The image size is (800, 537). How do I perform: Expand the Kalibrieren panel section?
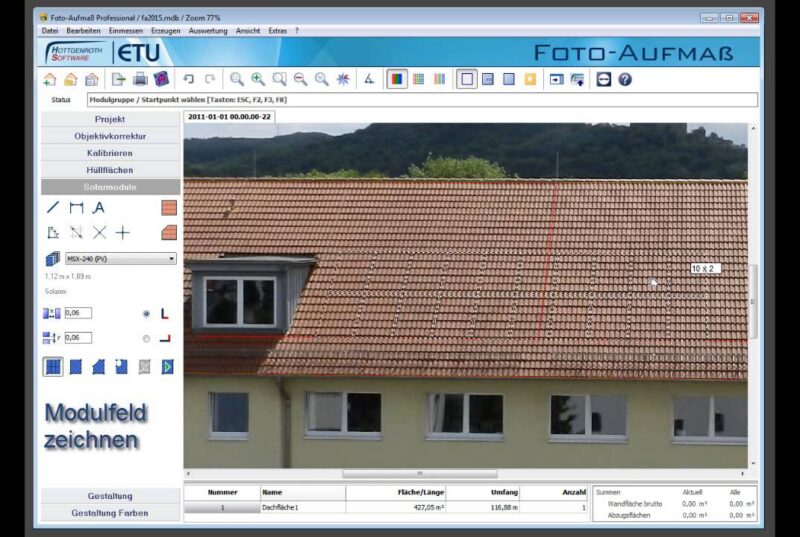pos(110,153)
